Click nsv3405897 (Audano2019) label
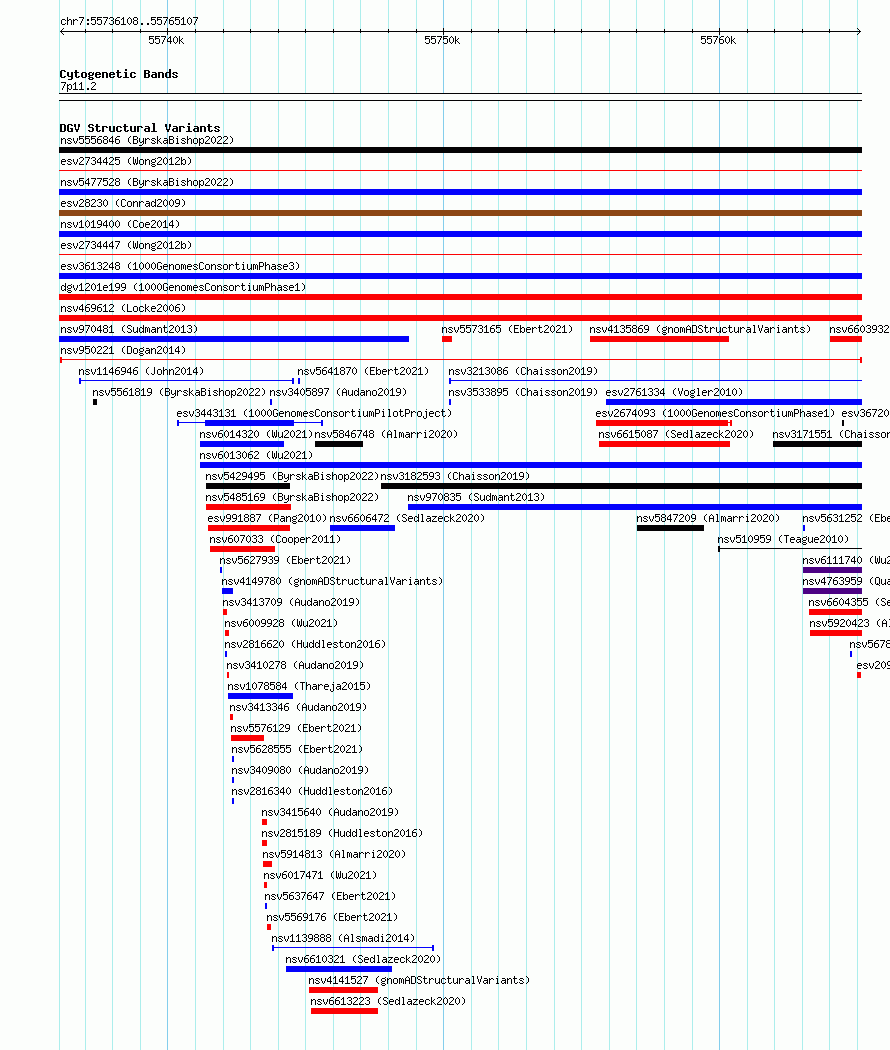The width and height of the screenshot is (890, 1050). (338, 392)
